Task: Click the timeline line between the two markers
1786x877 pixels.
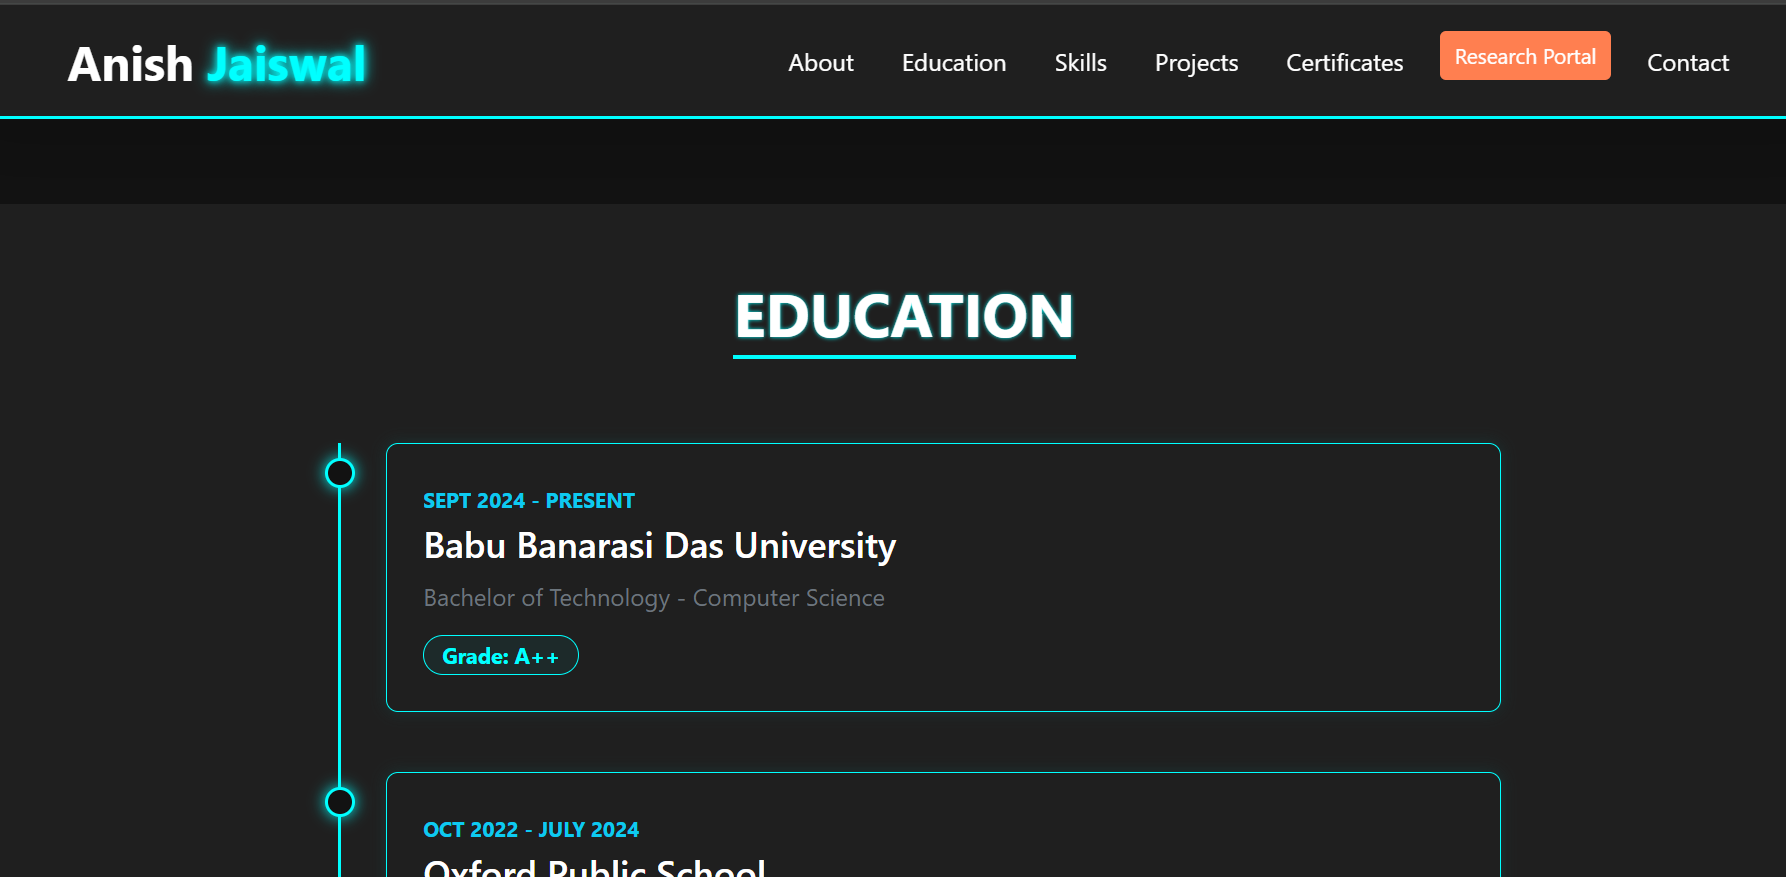Action: tap(340, 640)
